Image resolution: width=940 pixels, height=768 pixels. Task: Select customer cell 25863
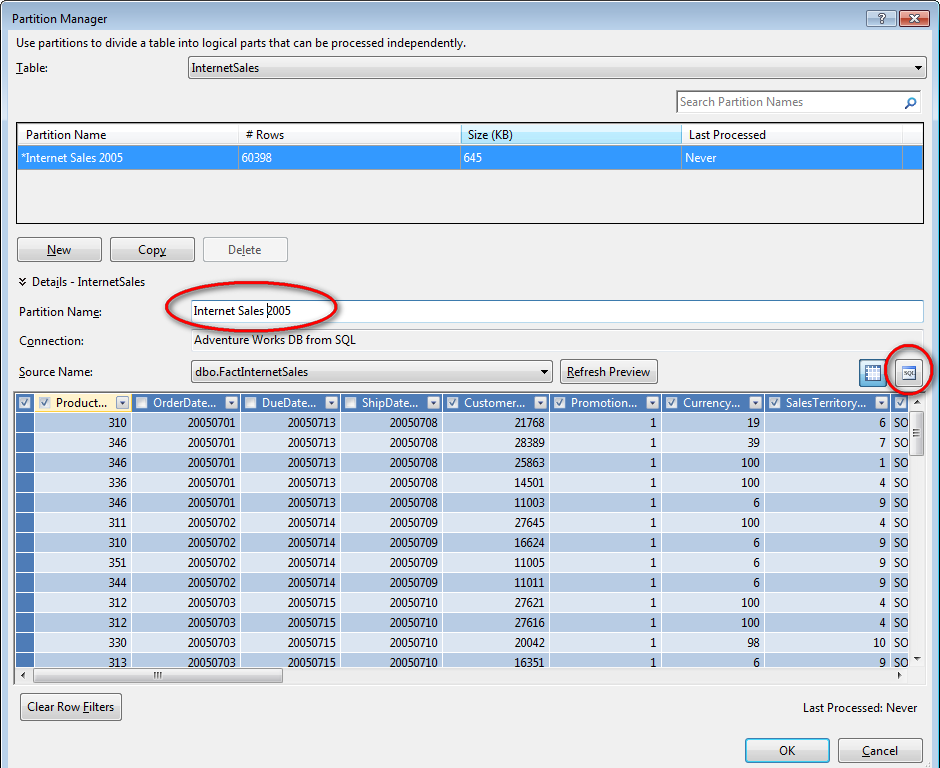pyautogui.click(x=496, y=463)
